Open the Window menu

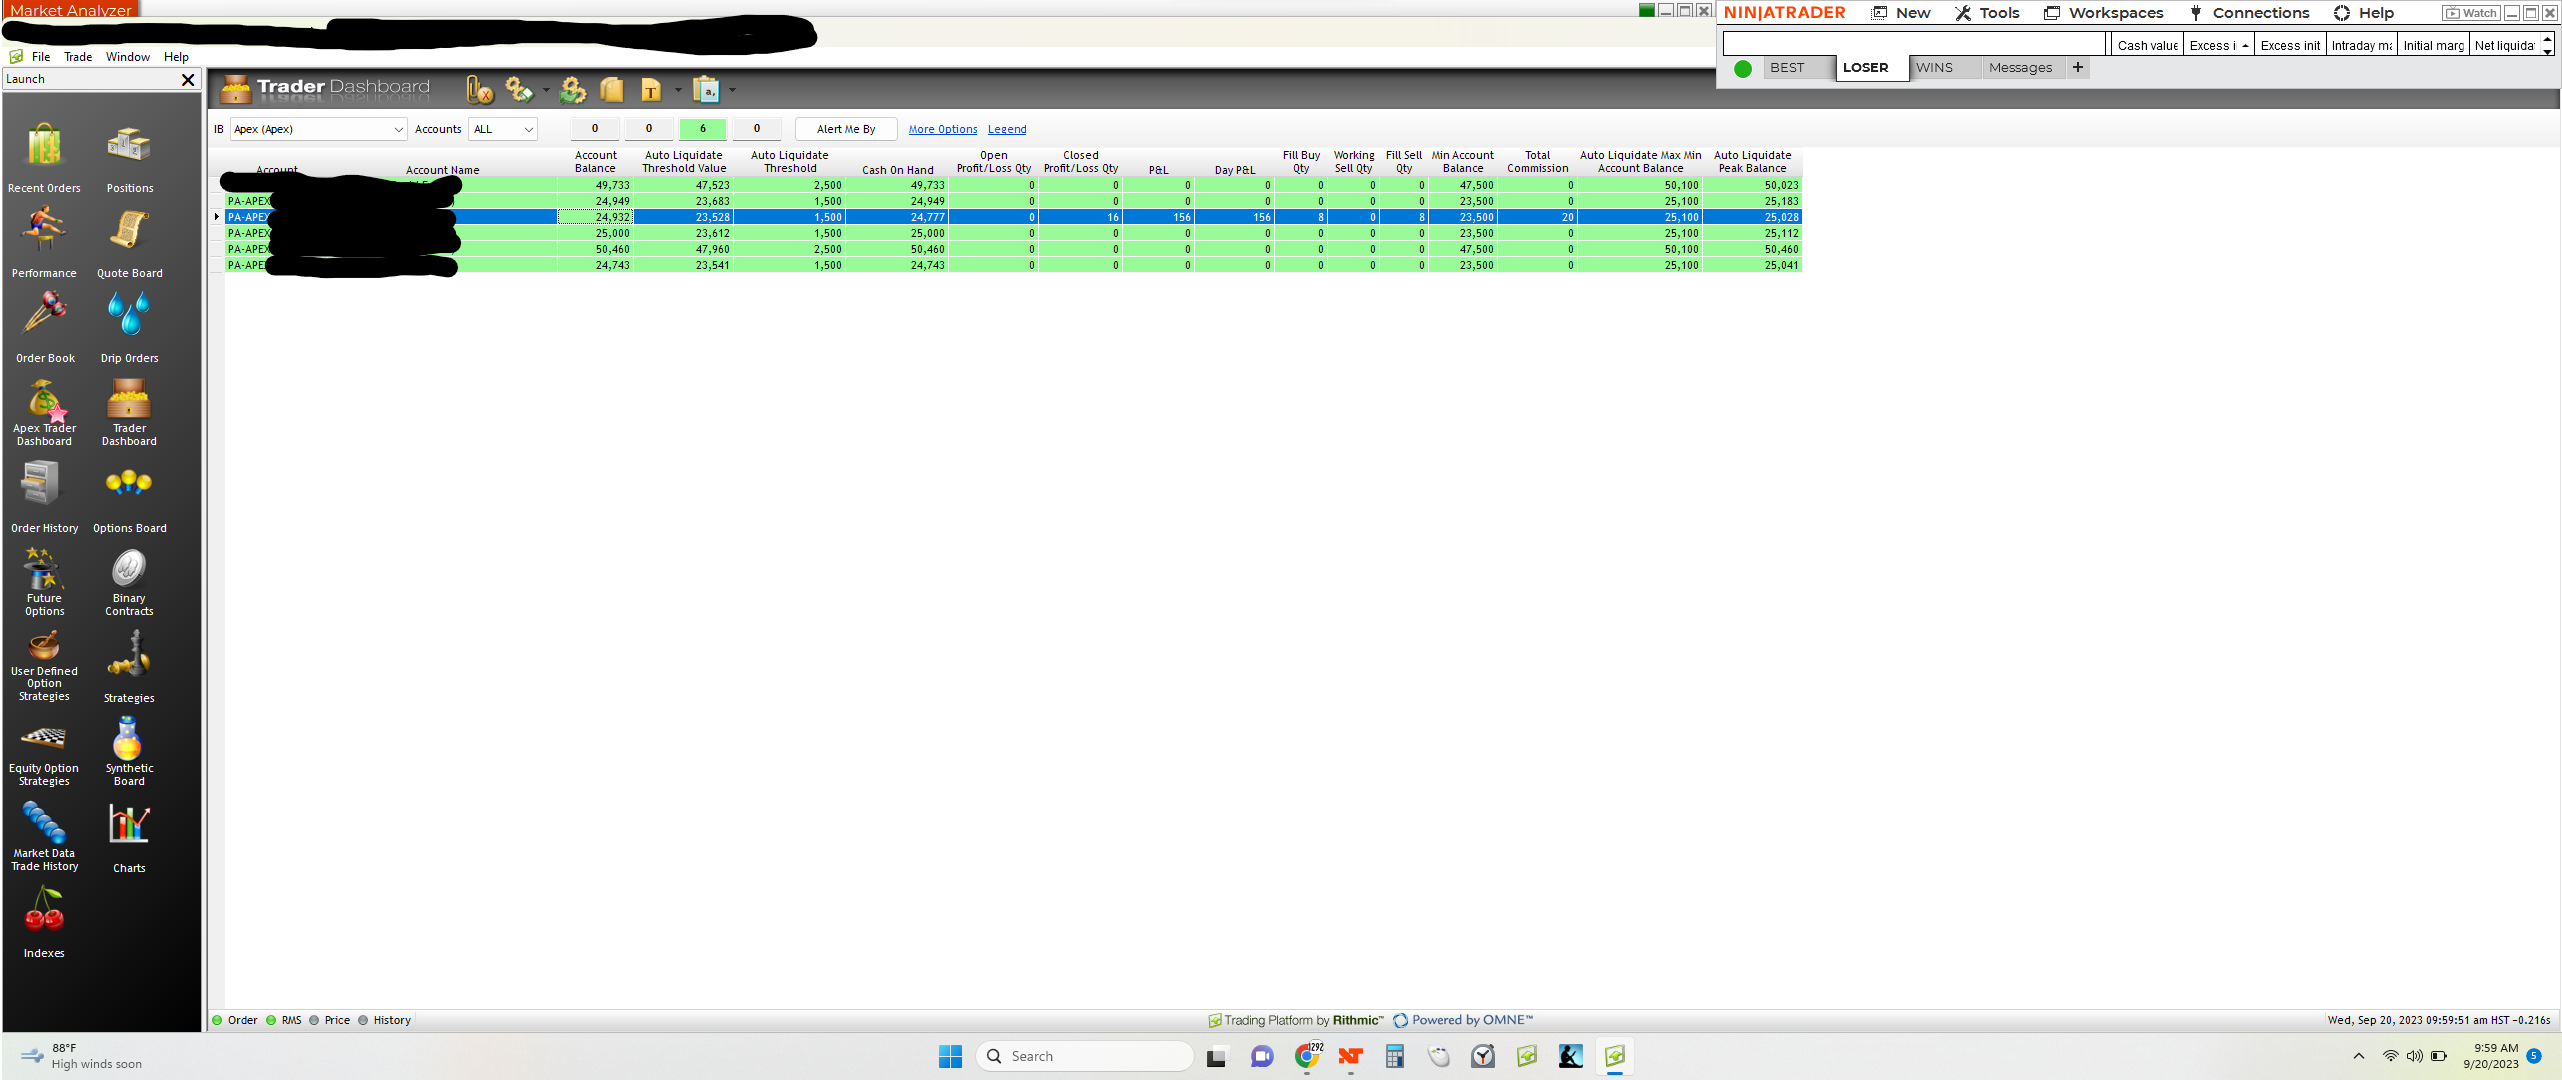[x=128, y=57]
